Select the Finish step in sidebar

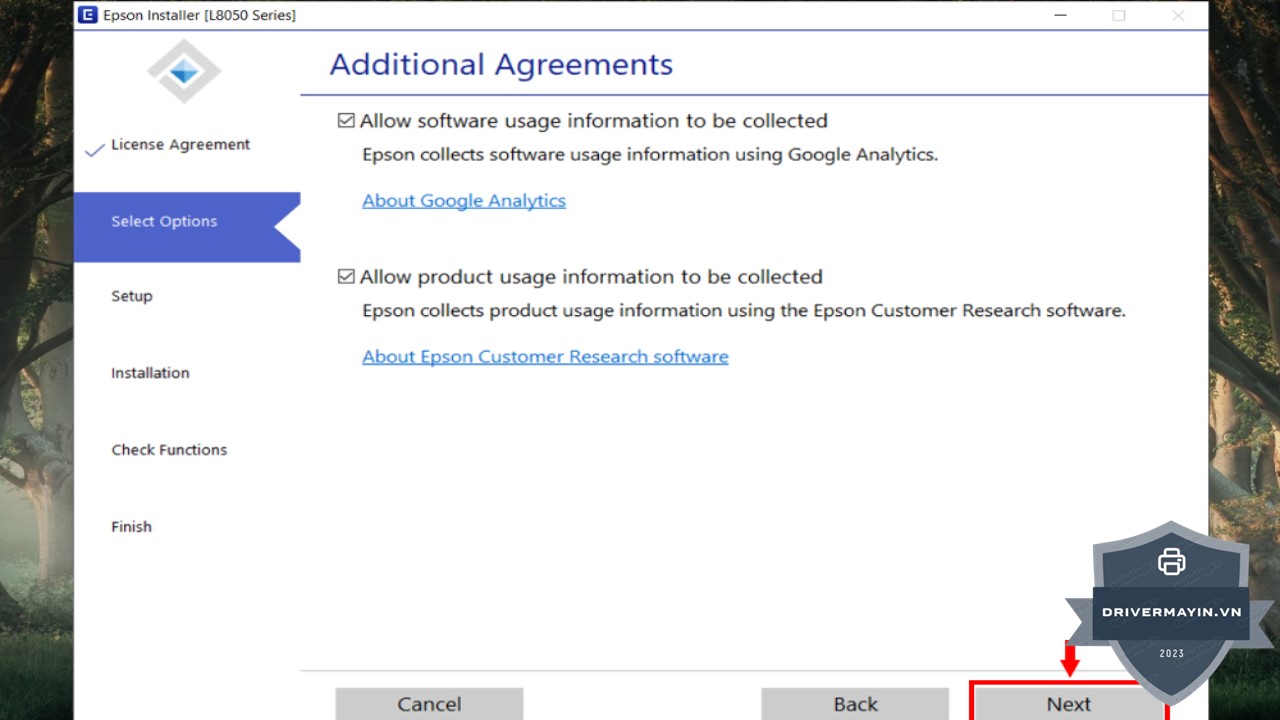(131, 527)
